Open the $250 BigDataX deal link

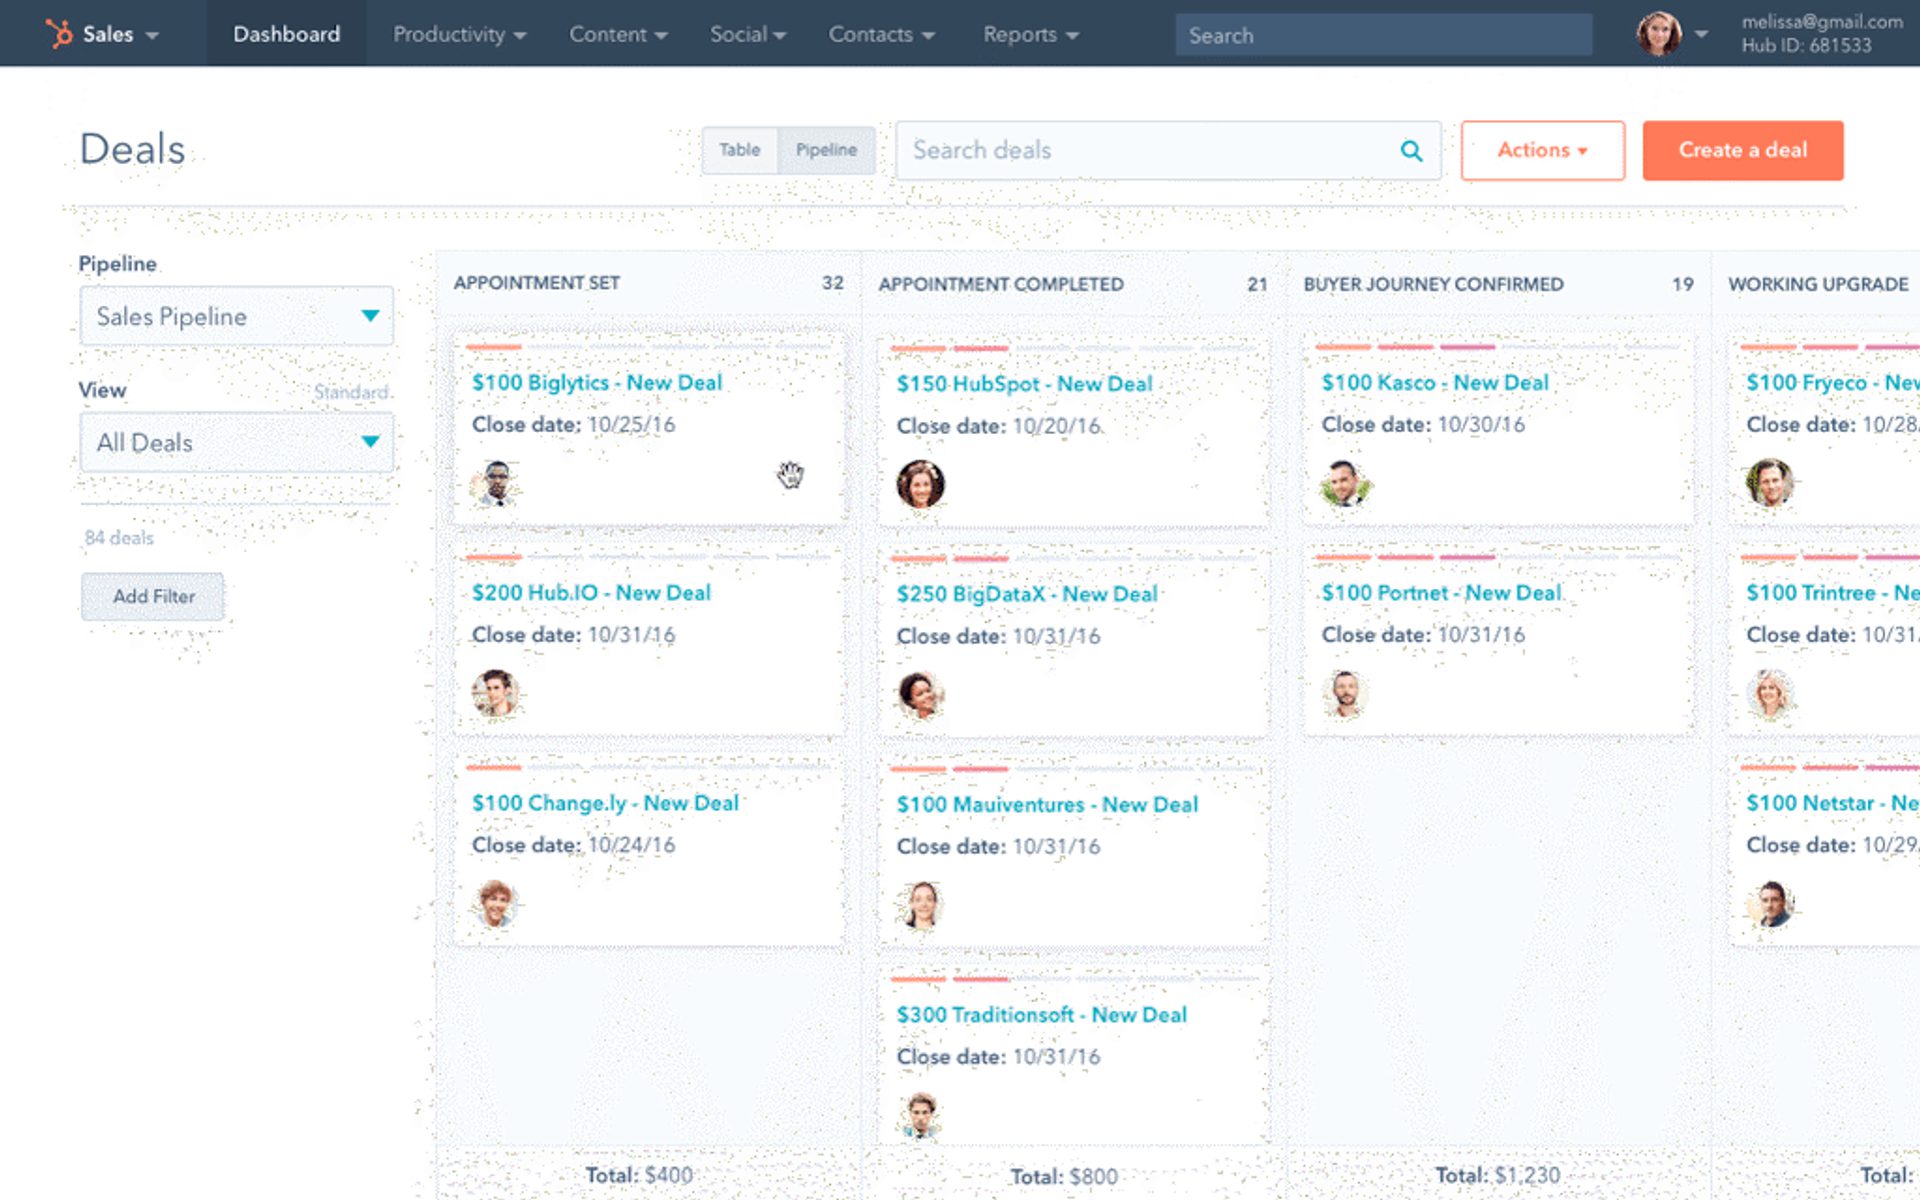click(x=1026, y=594)
